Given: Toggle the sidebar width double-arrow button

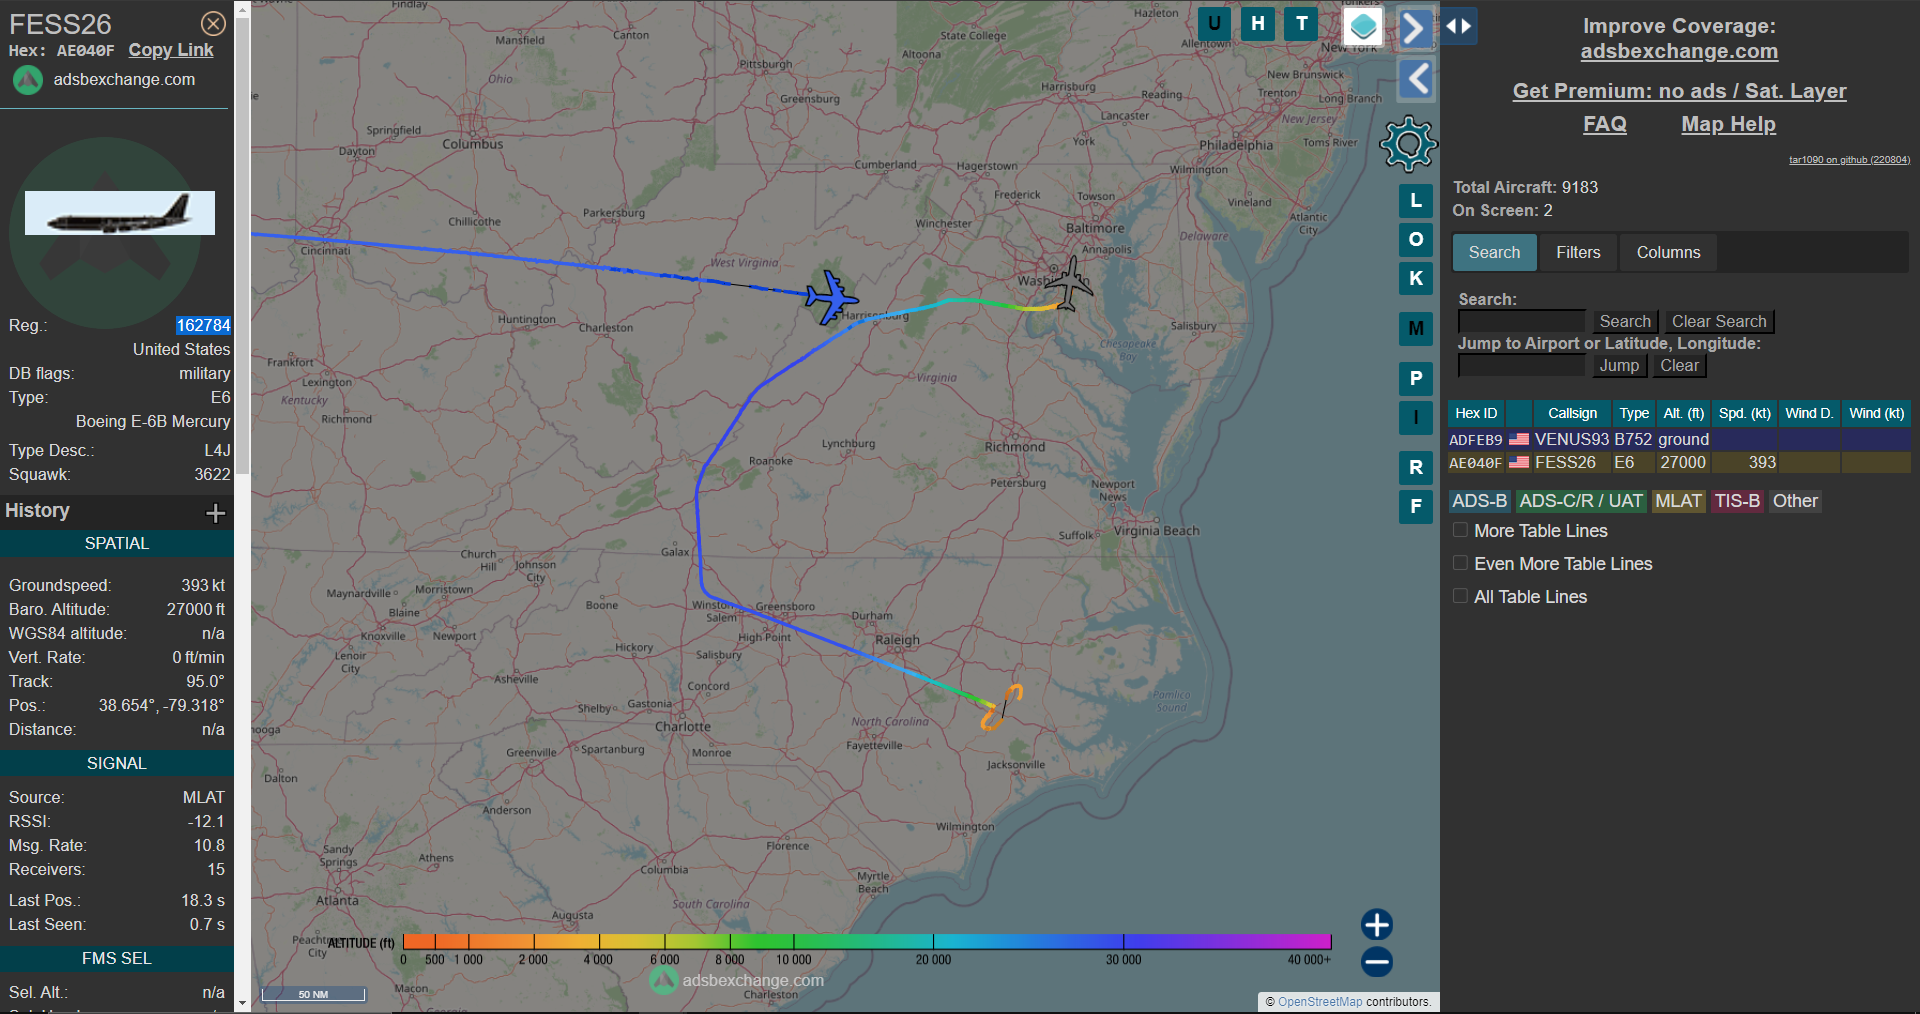Looking at the screenshot, I should tap(1459, 26).
